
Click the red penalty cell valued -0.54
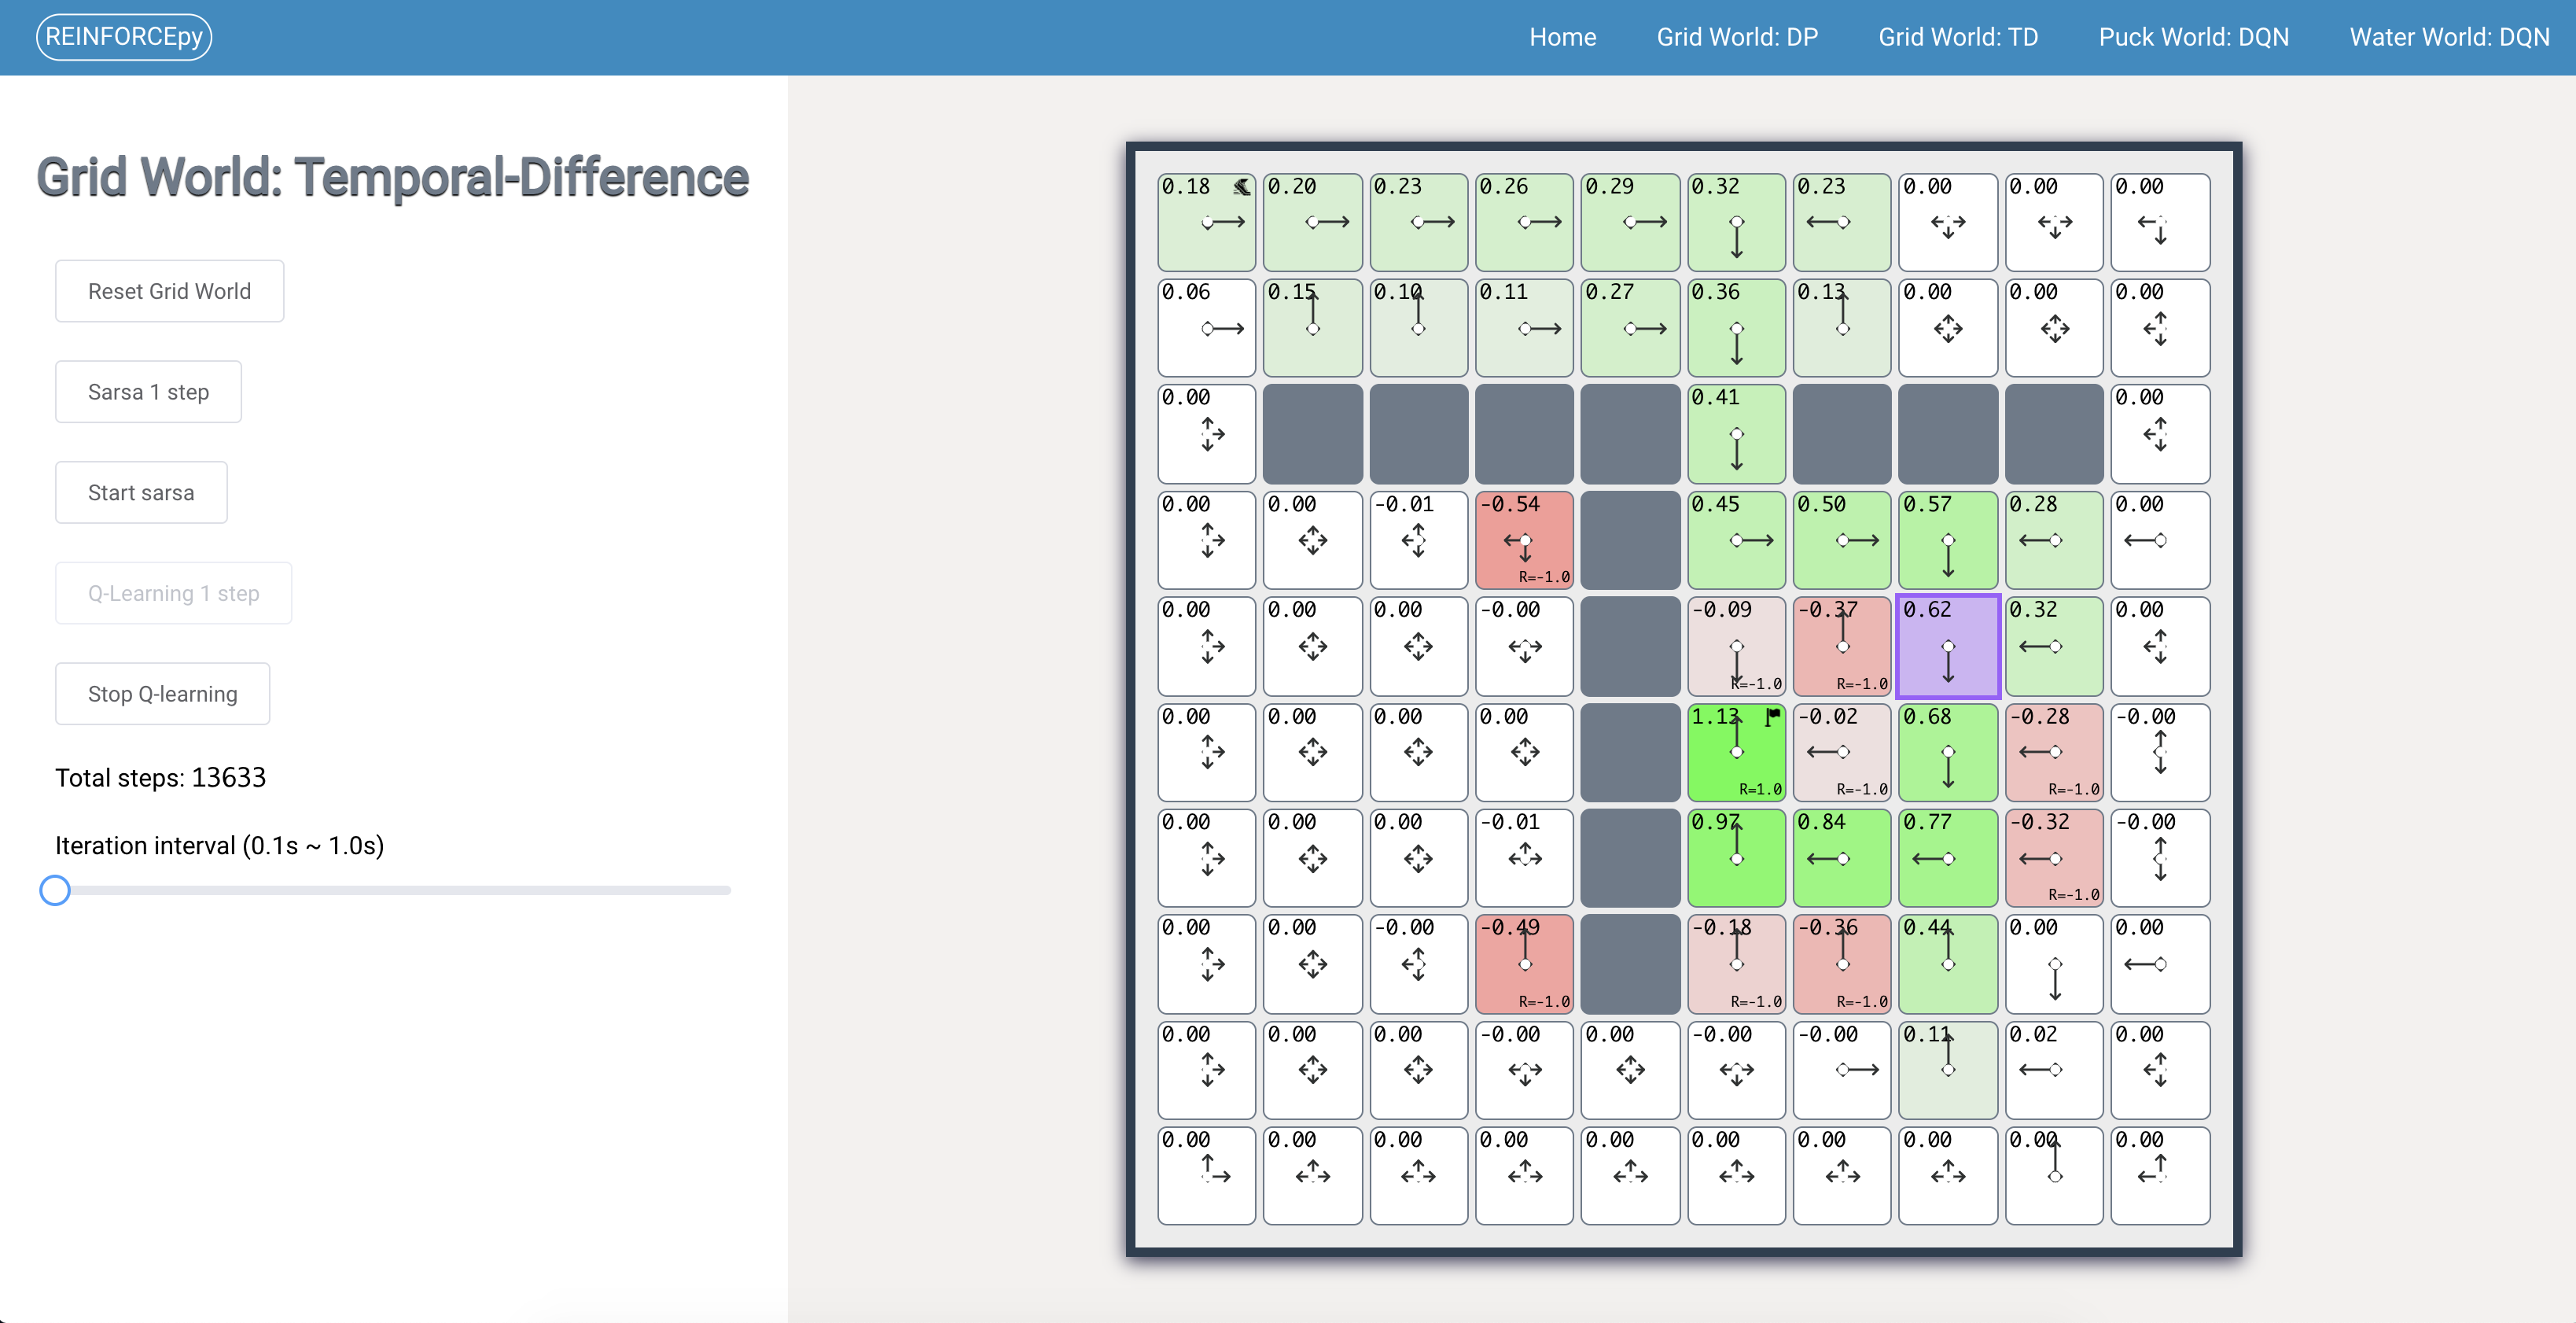(1524, 540)
